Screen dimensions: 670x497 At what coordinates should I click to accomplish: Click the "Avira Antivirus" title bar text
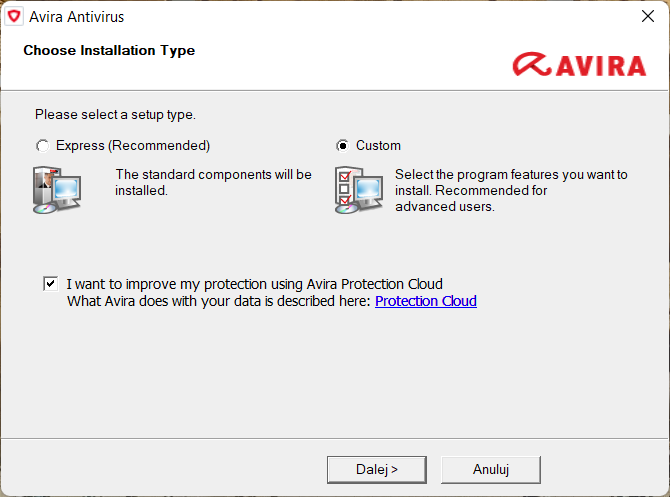(x=77, y=17)
